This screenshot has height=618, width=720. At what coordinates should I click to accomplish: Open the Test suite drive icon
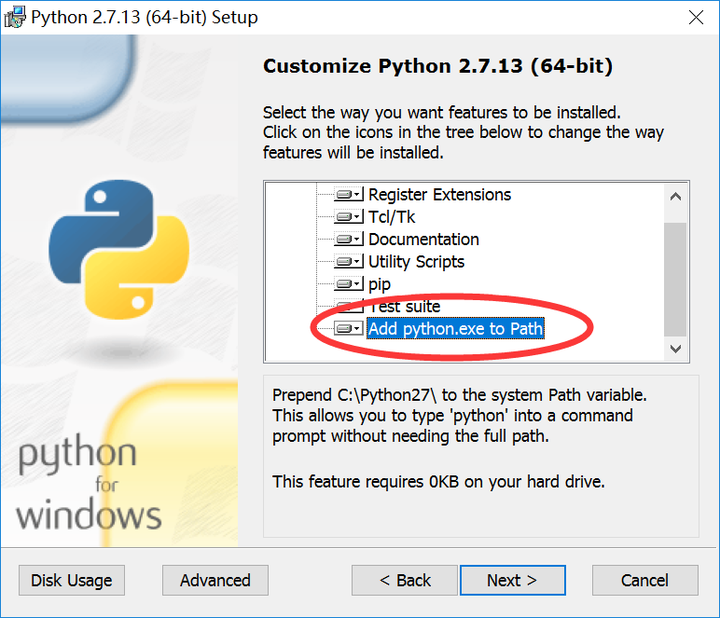[x=349, y=306]
